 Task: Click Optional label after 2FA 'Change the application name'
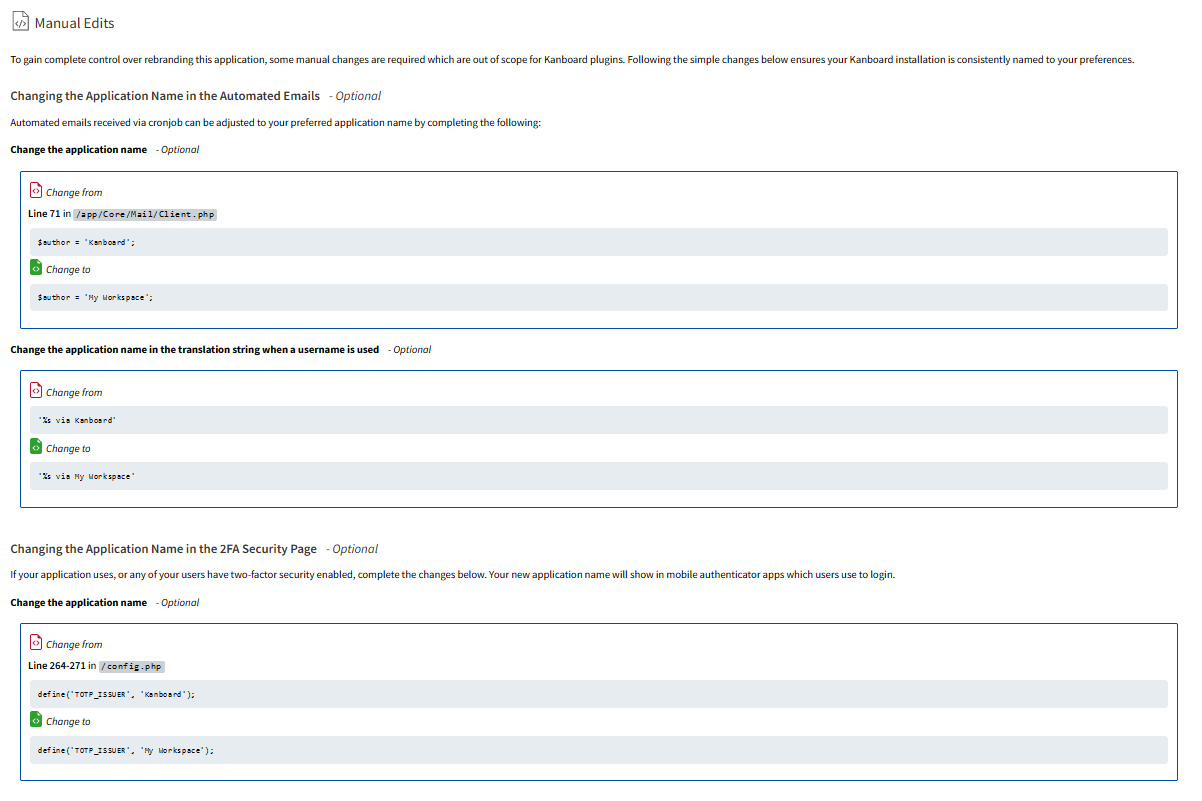coord(178,603)
